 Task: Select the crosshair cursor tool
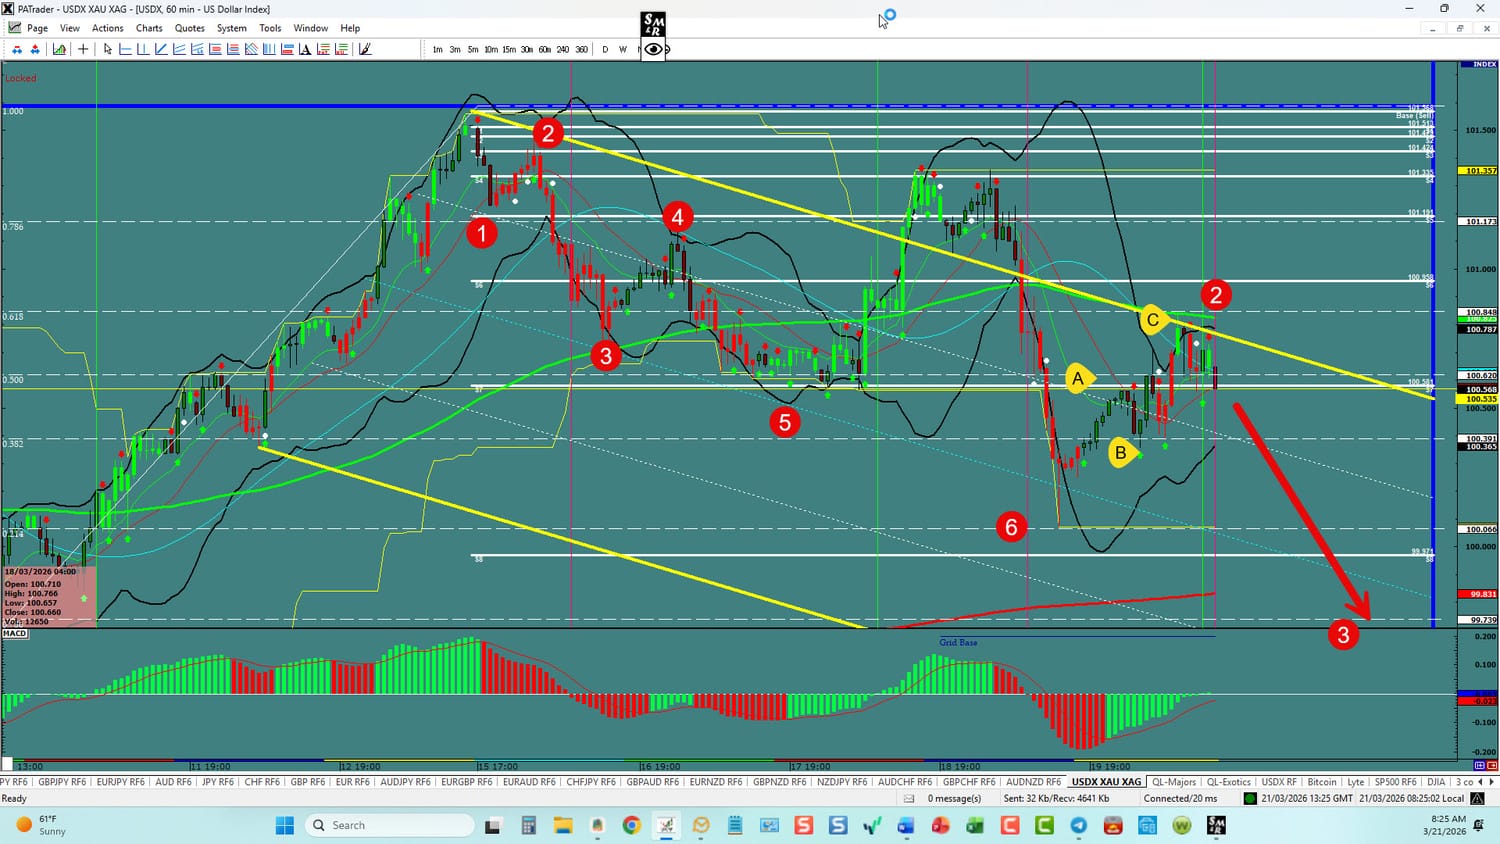(x=84, y=49)
